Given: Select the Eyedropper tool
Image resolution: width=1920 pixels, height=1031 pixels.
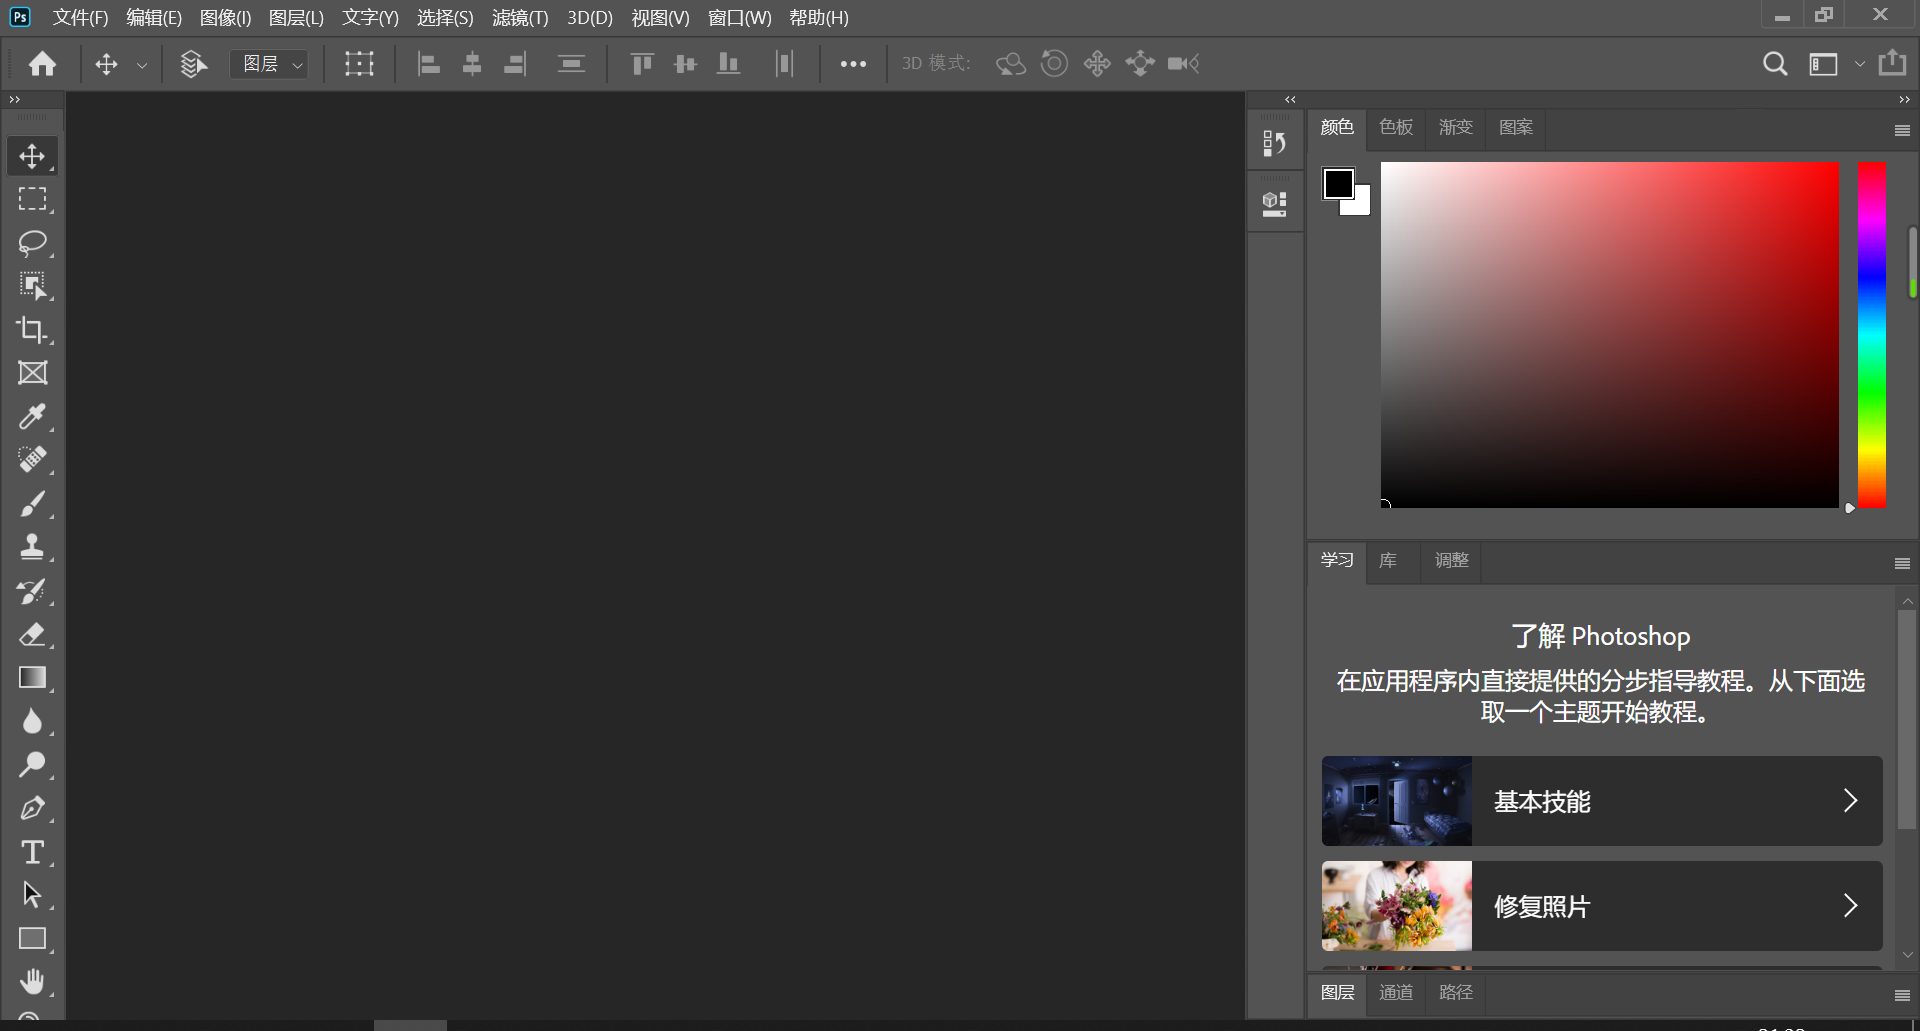Looking at the screenshot, I should click(32, 416).
